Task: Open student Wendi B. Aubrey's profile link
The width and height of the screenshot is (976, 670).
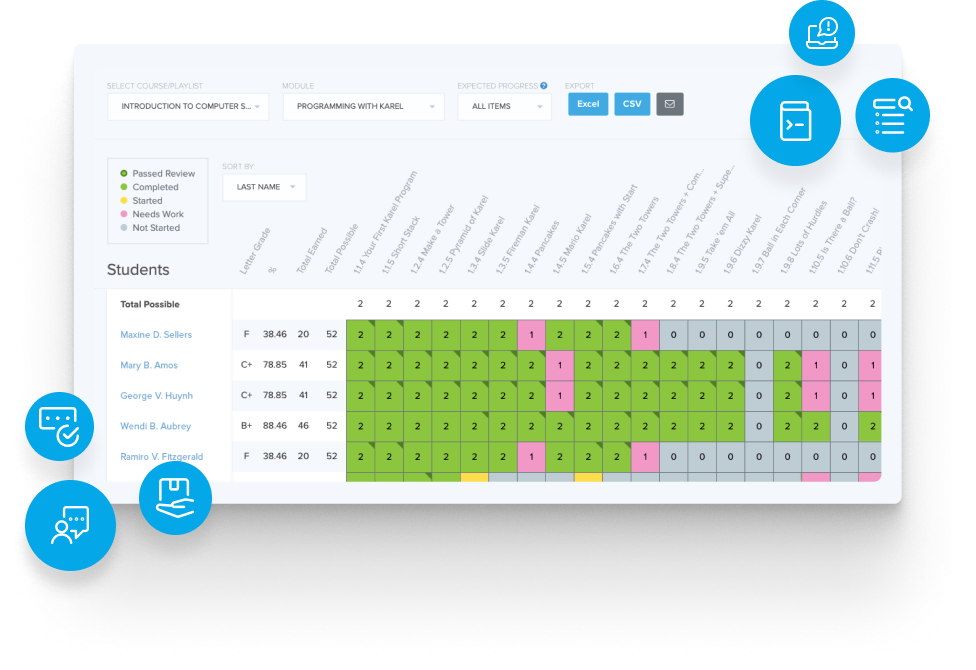Action: click(154, 426)
